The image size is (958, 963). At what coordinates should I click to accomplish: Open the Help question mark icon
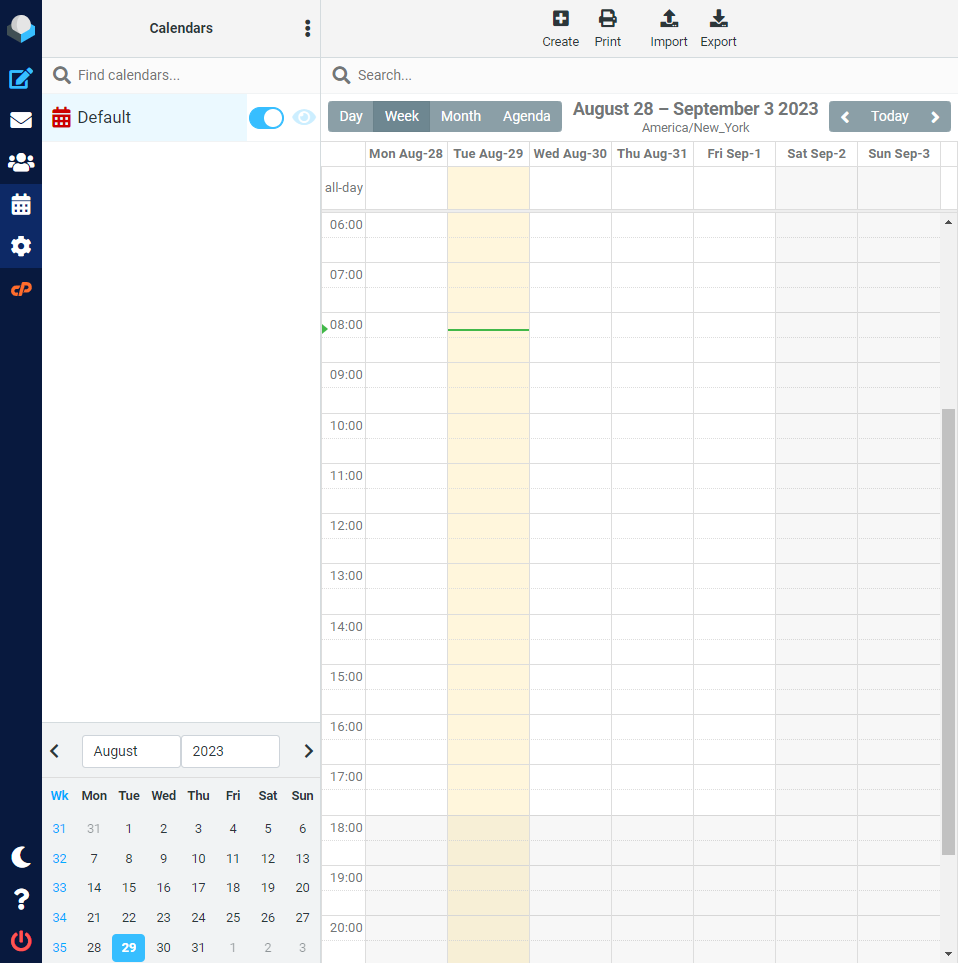point(21,899)
